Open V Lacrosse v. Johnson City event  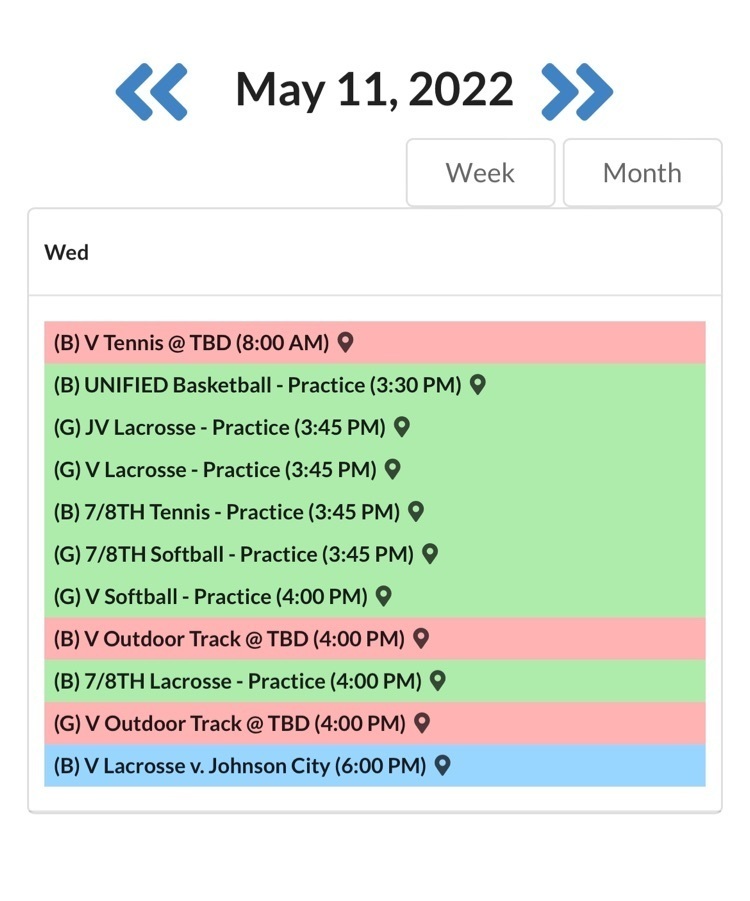click(x=240, y=766)
